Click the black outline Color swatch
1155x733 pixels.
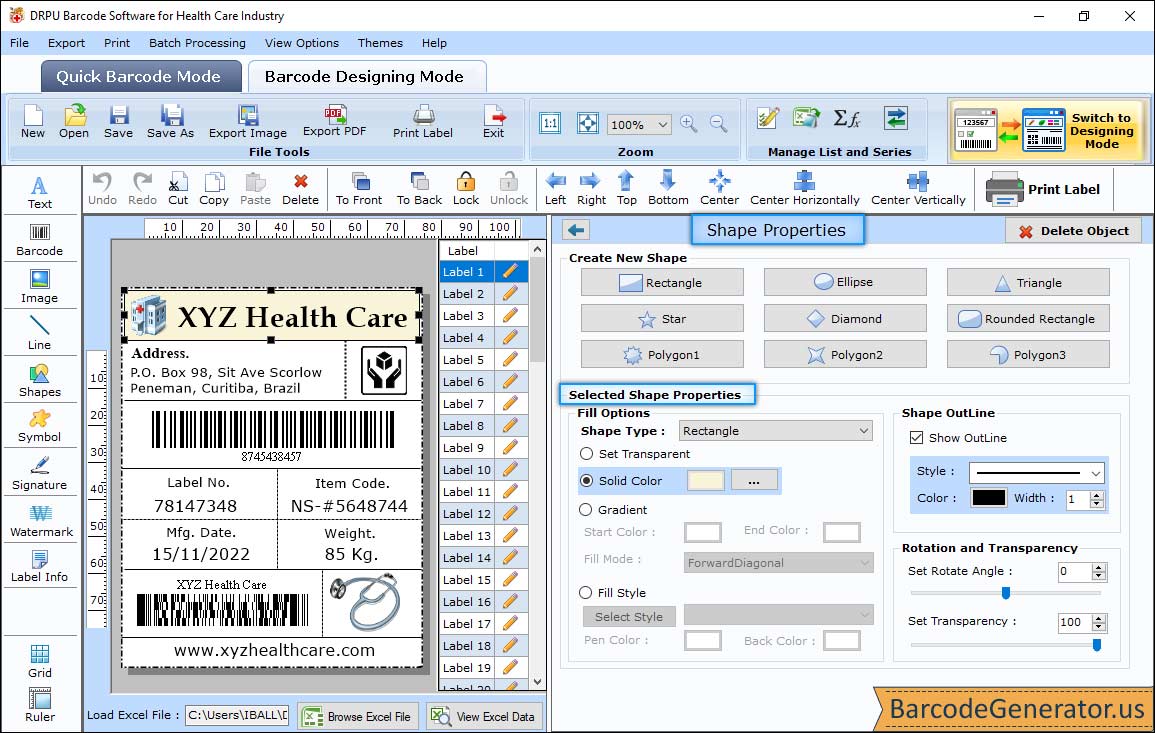(x=989, y=497)
